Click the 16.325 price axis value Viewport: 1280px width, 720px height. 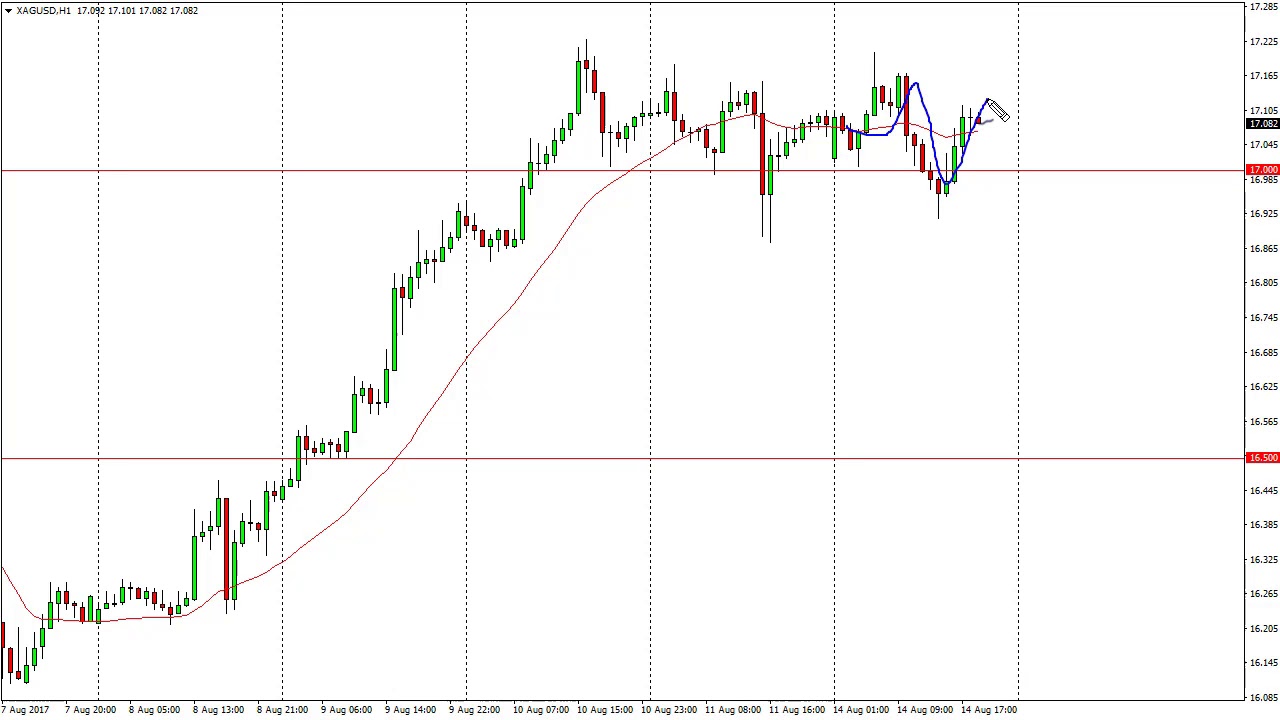click(x=1263, y=560)
